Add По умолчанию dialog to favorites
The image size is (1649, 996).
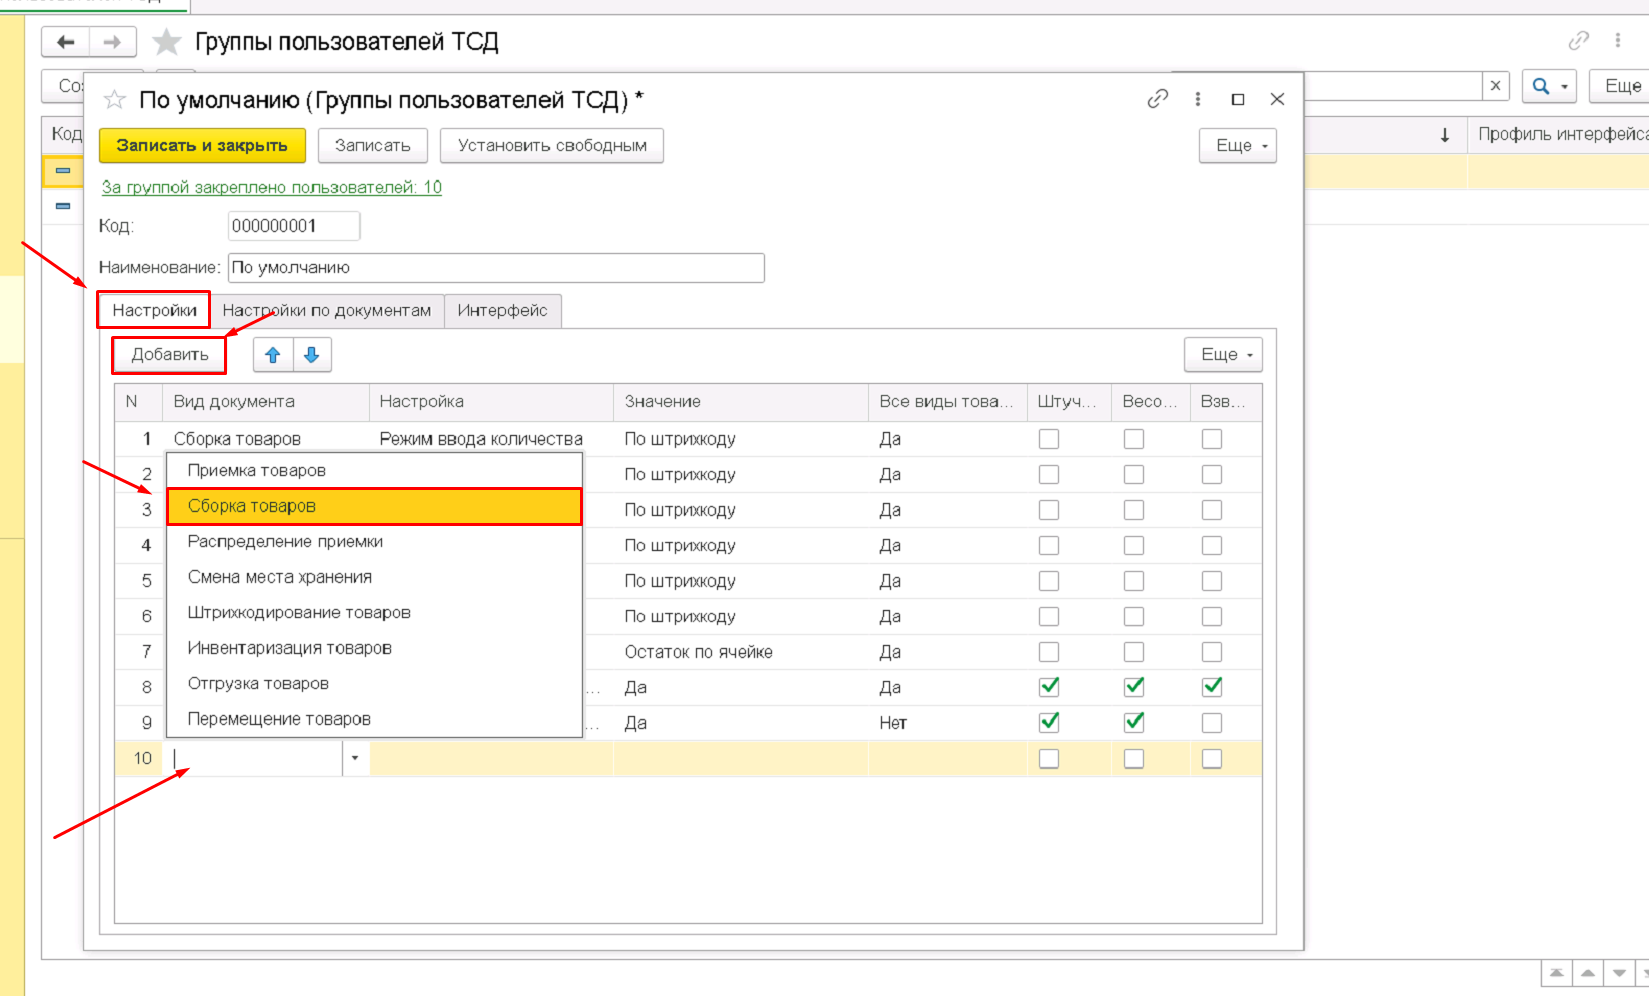pos(115,99)
